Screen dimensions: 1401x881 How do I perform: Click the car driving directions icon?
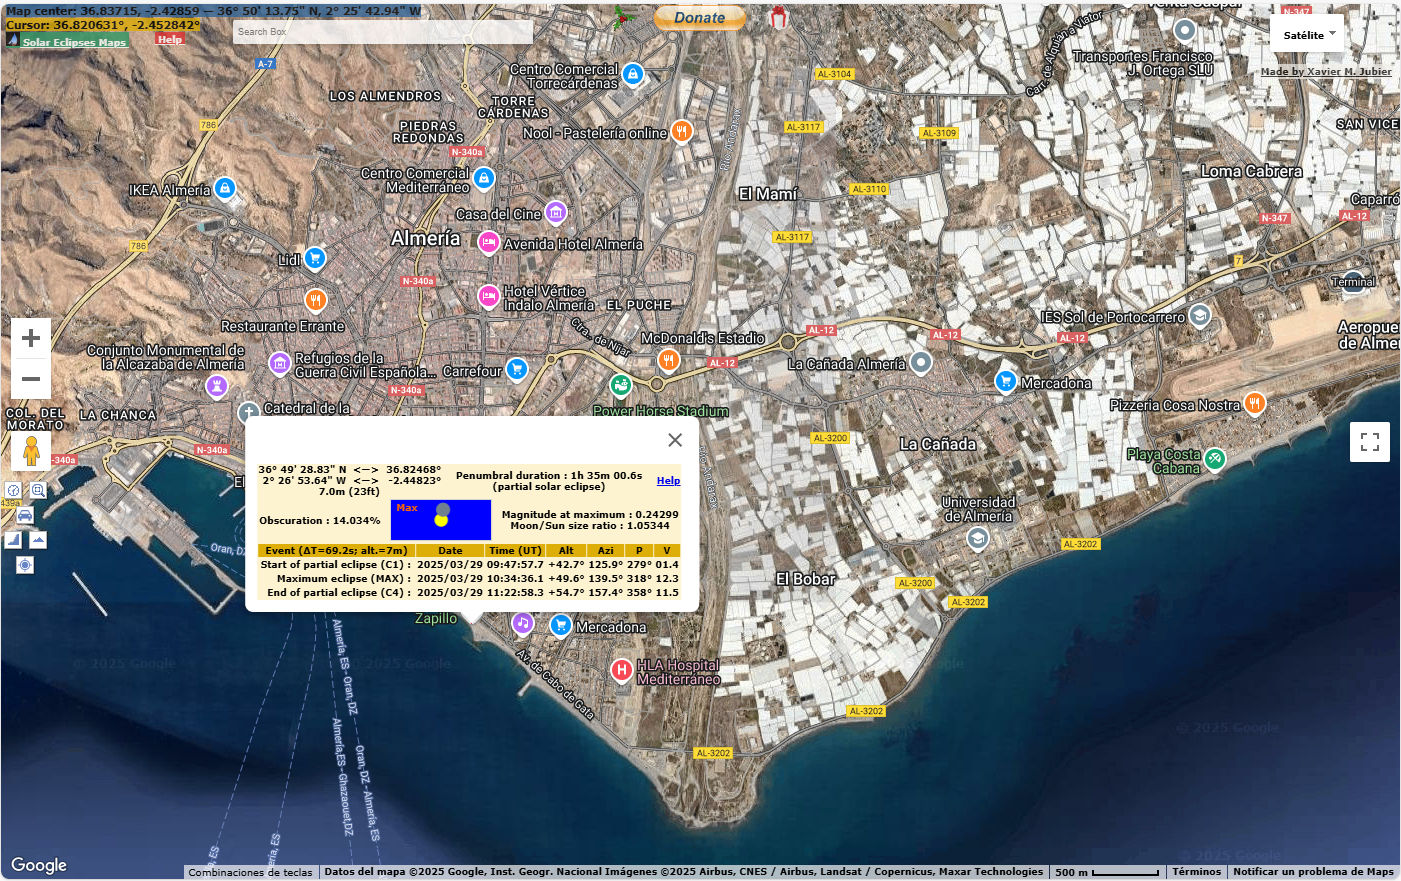(x=25, y=515)
